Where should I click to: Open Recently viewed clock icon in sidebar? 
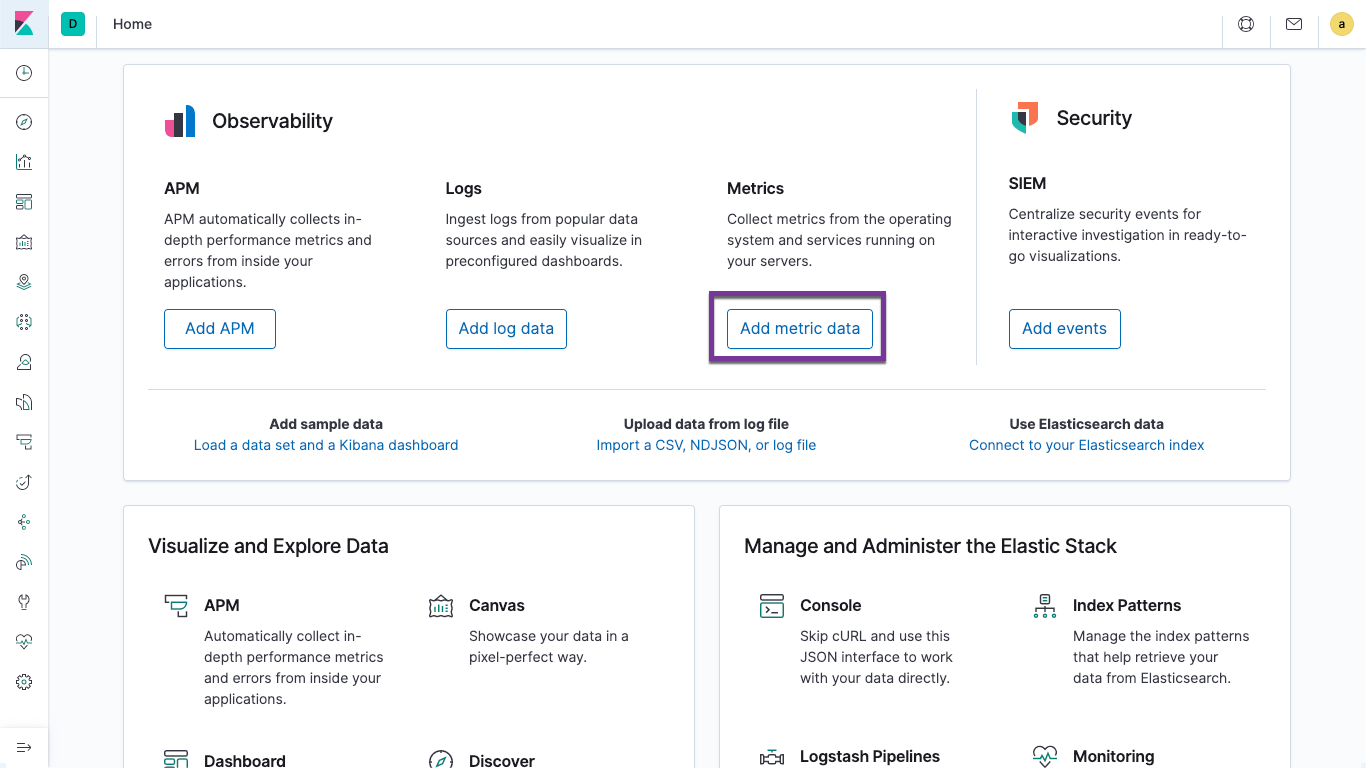coord(24,73)
